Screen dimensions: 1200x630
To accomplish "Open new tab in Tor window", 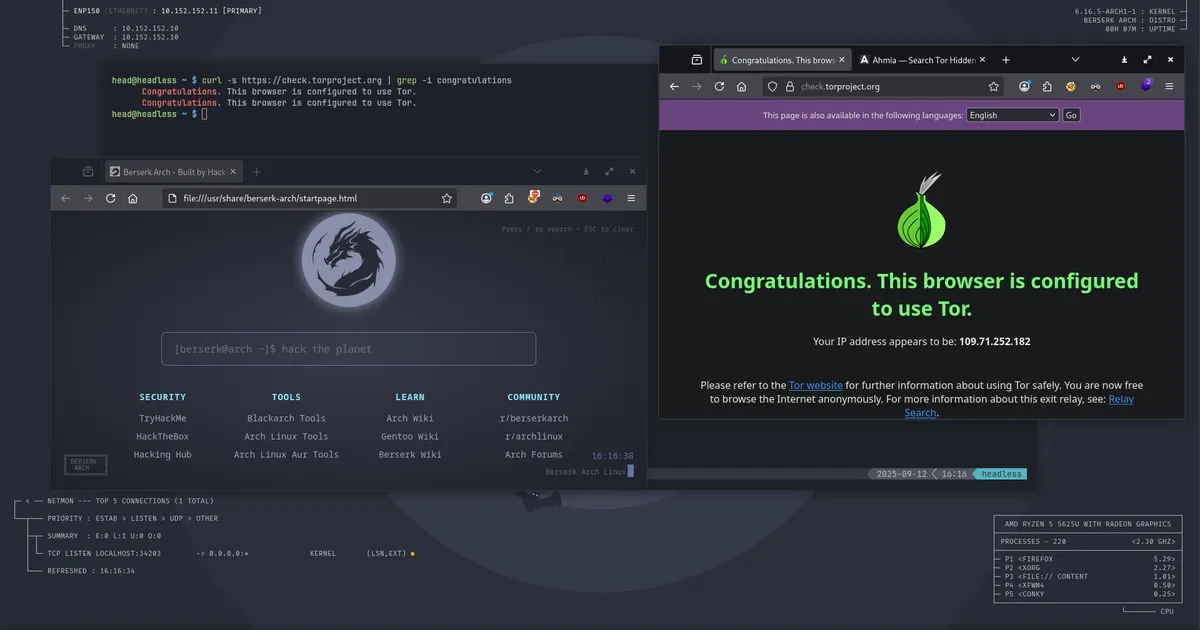I will click(1006, 60).
